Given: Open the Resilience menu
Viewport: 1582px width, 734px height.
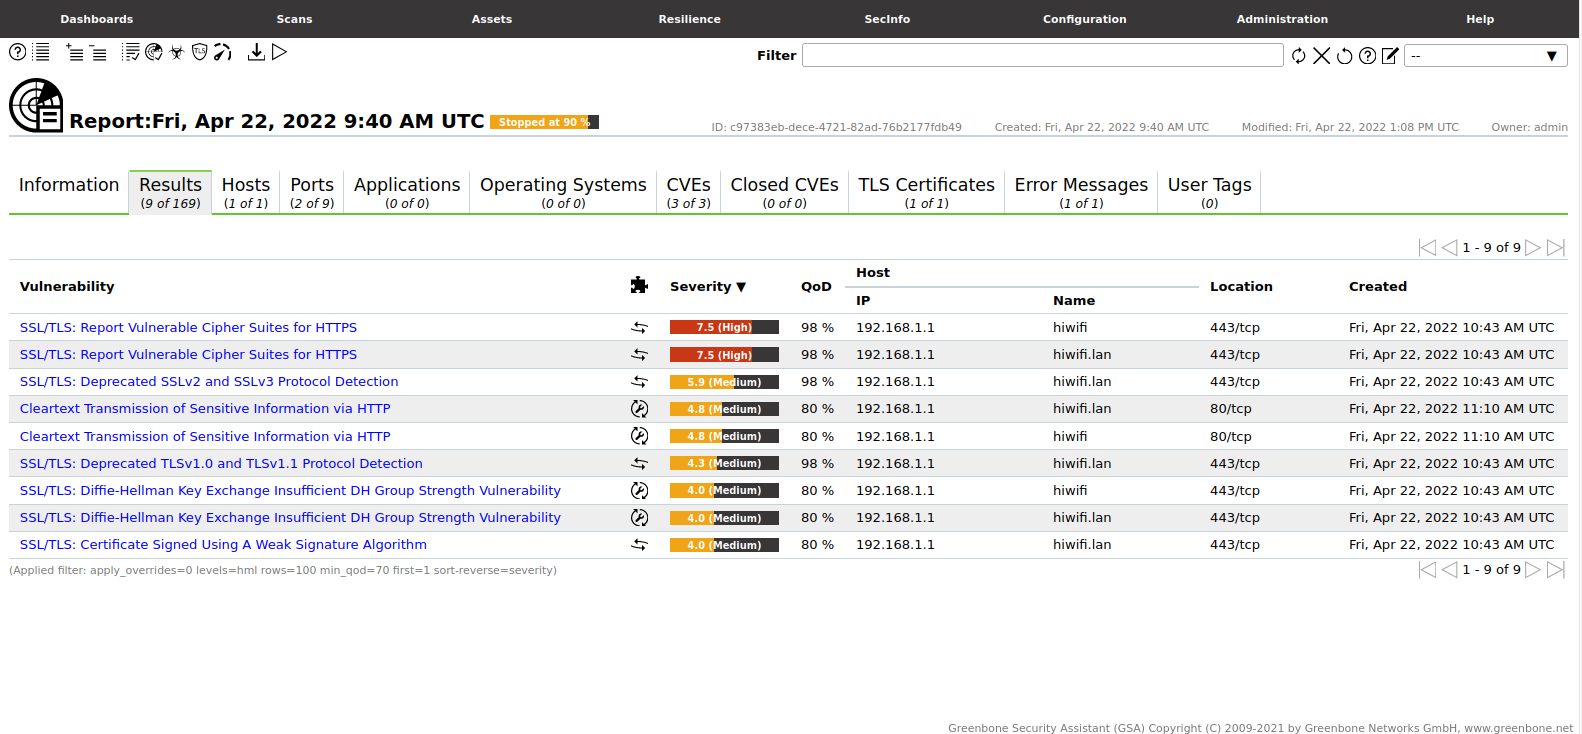Looking at the screenshot, I should point(689,19).
